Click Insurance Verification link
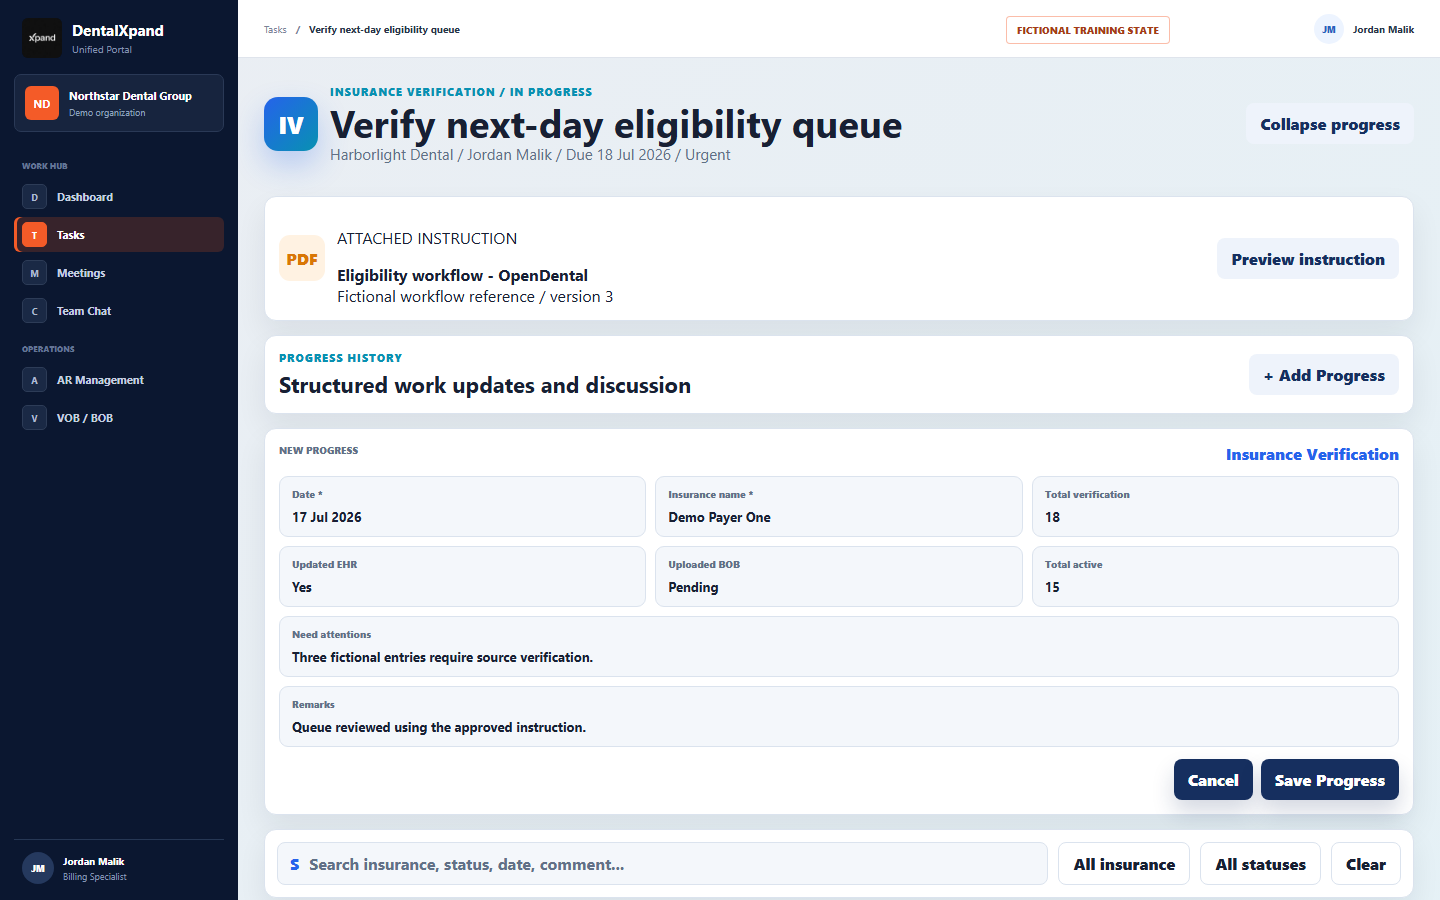This screenshot has width=1440, height=900. coord(1312,454)
